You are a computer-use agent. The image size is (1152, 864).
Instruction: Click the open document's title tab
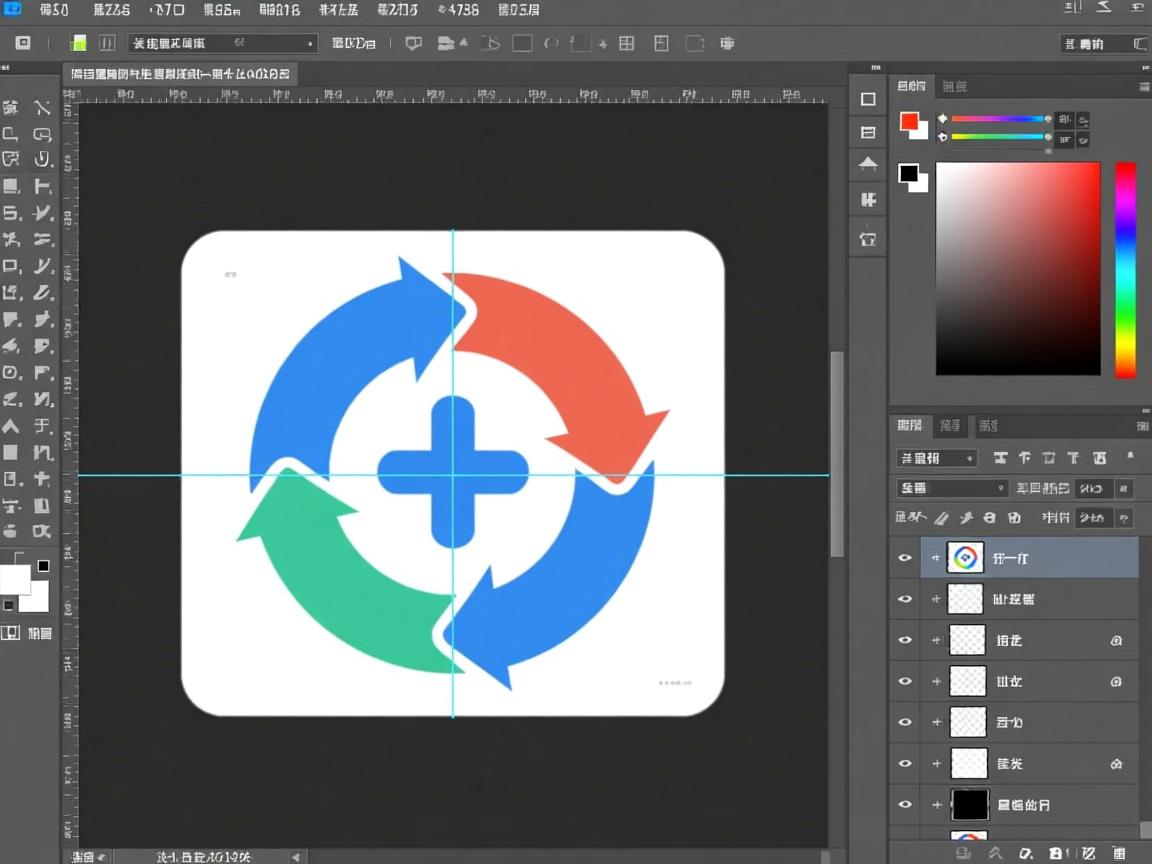point(180,74)
